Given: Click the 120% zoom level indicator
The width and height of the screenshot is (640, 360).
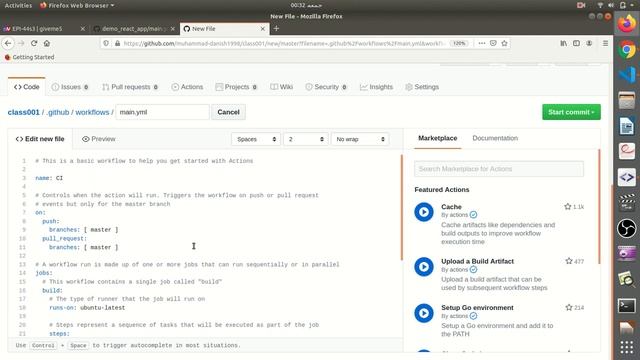Looking at the screenshot, I should pos(459,43).
